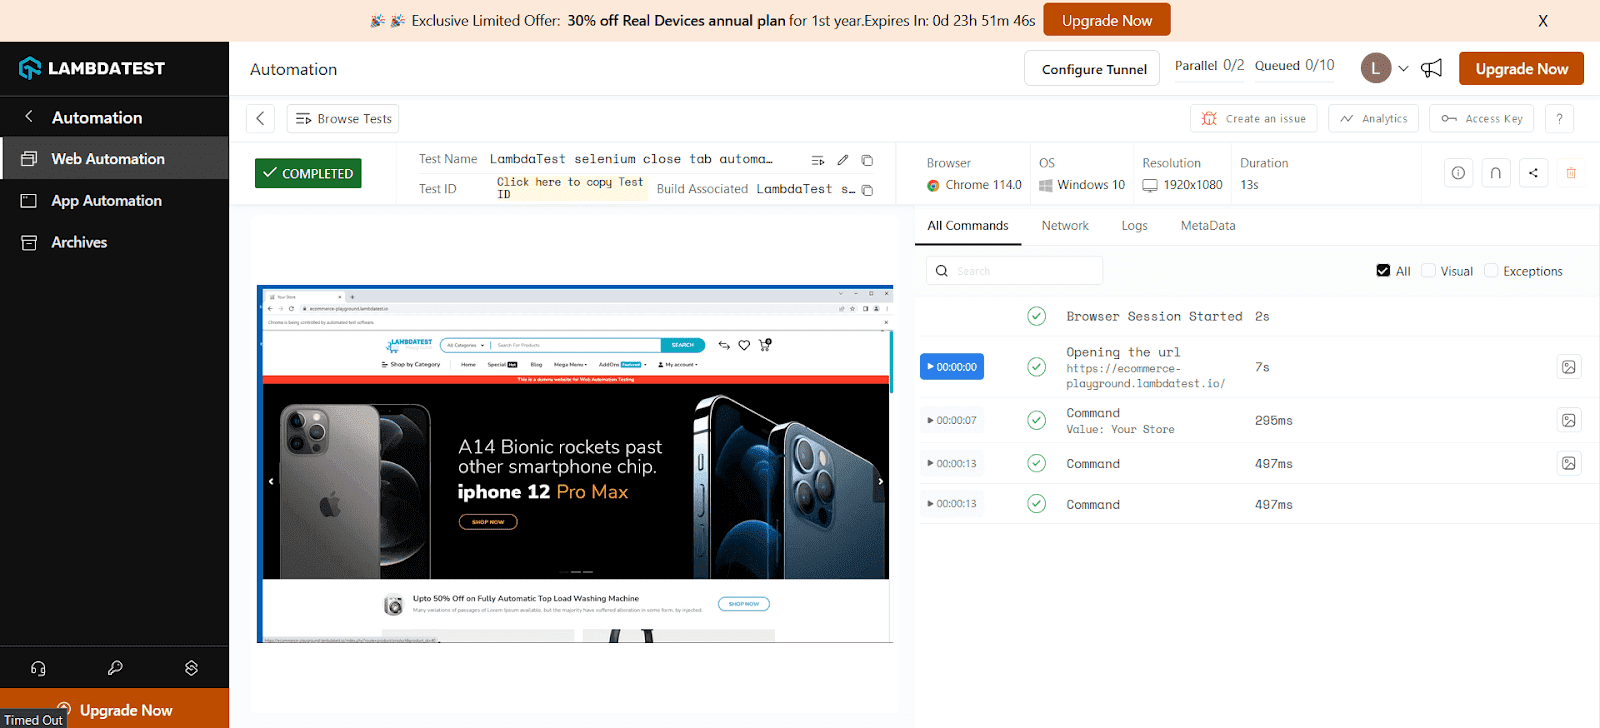Open the Logs tab
1600x728 pixels.
click(1134, 225)
